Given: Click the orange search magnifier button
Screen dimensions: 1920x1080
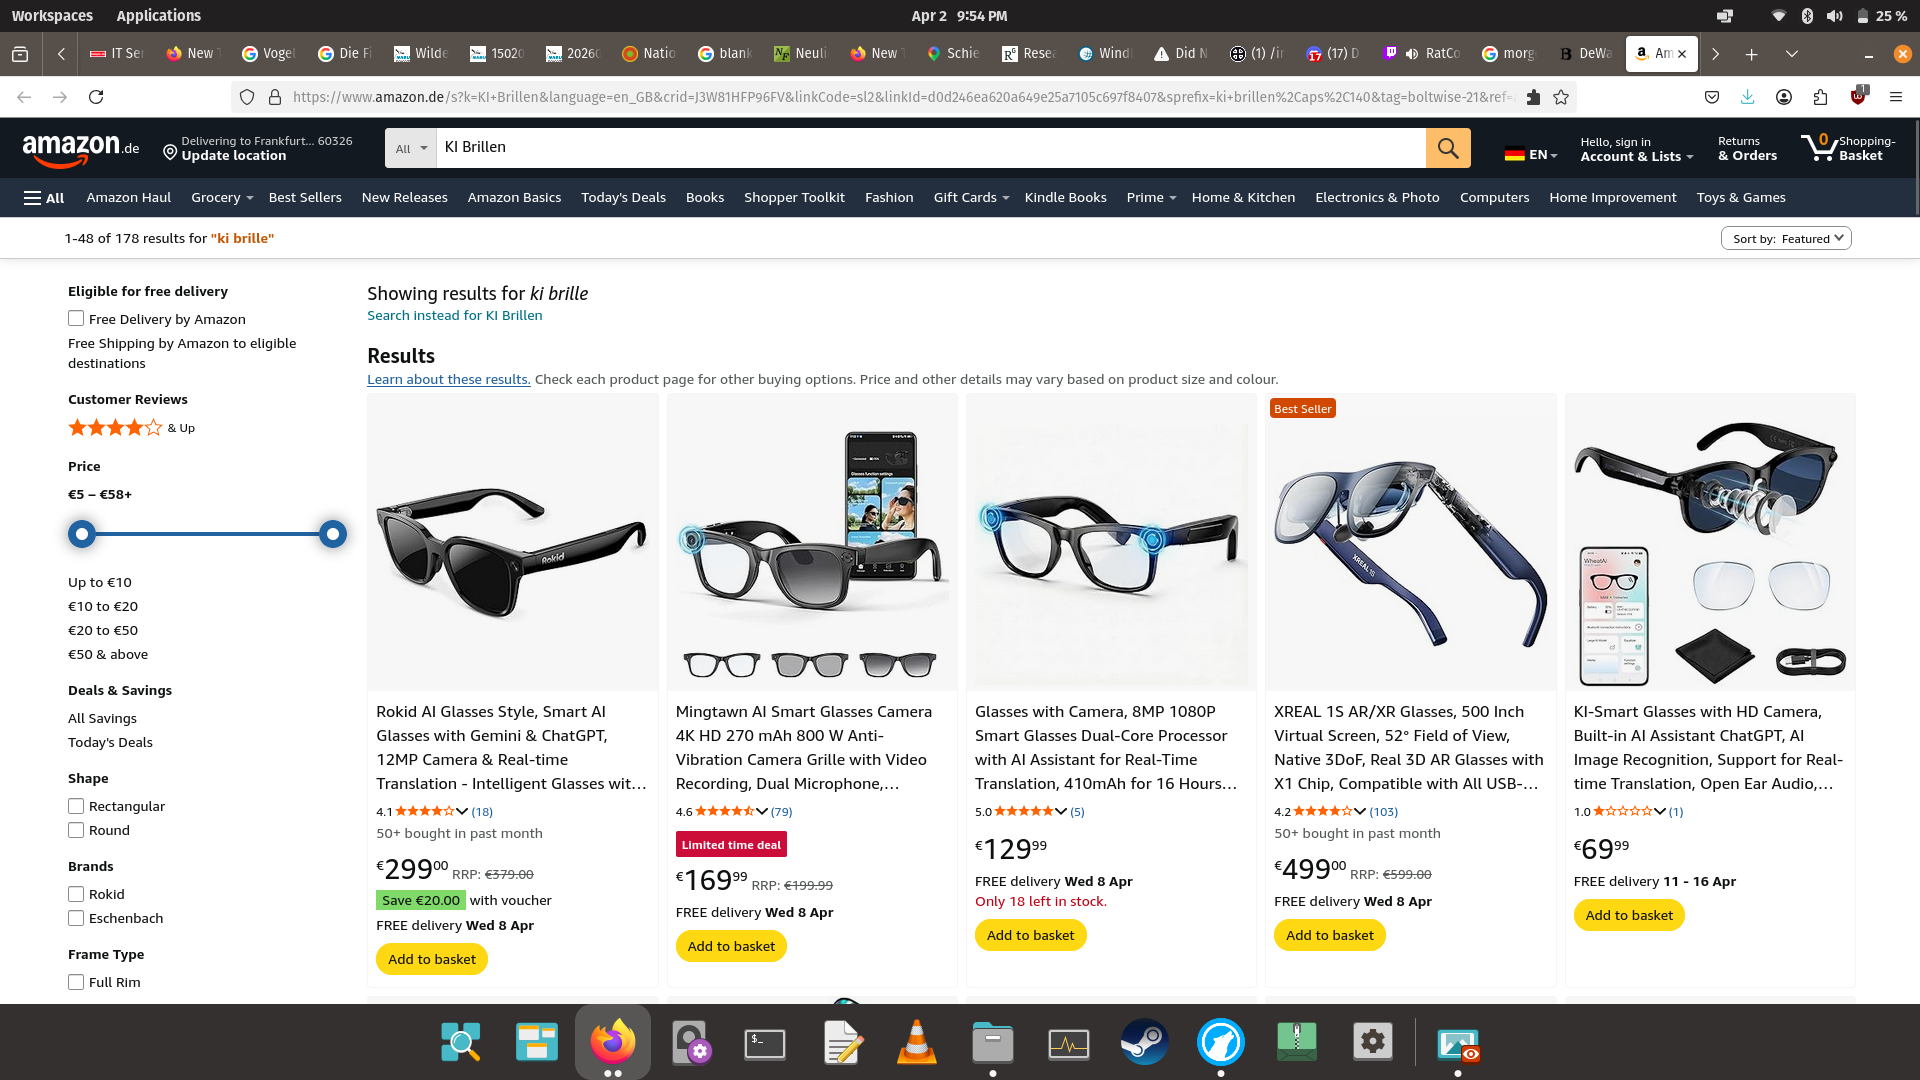Looking at the screenshot, I should [1447, 148].
